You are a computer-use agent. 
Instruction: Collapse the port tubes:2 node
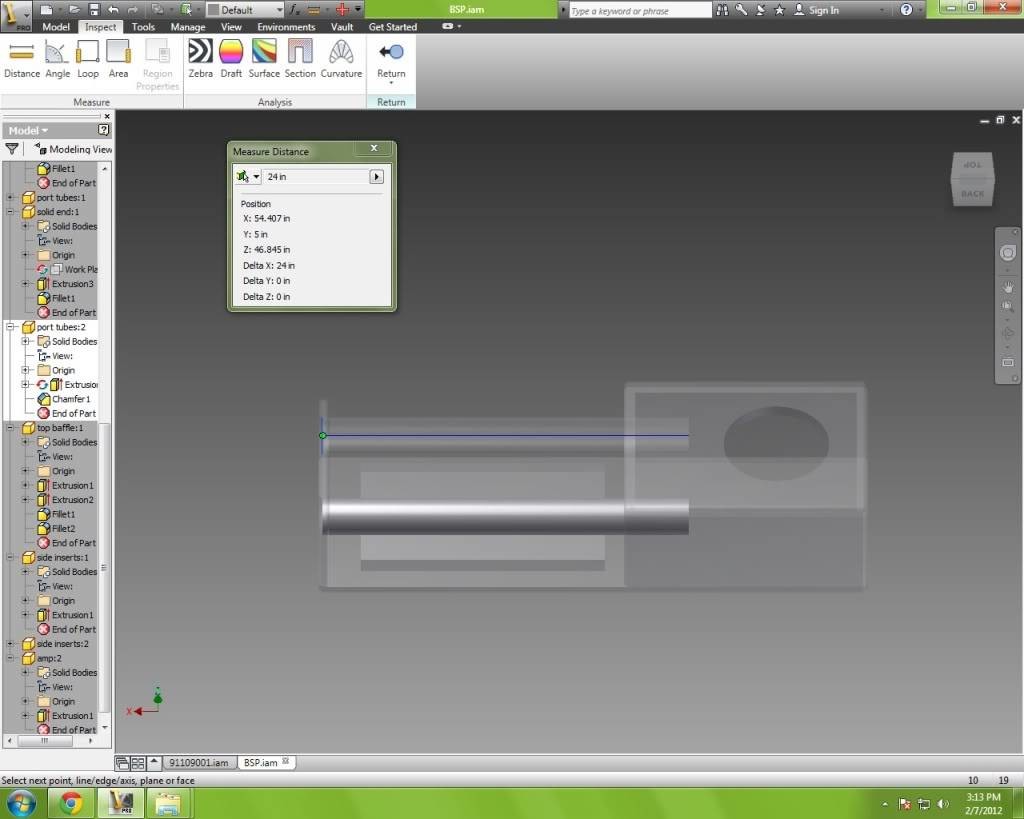11,327
